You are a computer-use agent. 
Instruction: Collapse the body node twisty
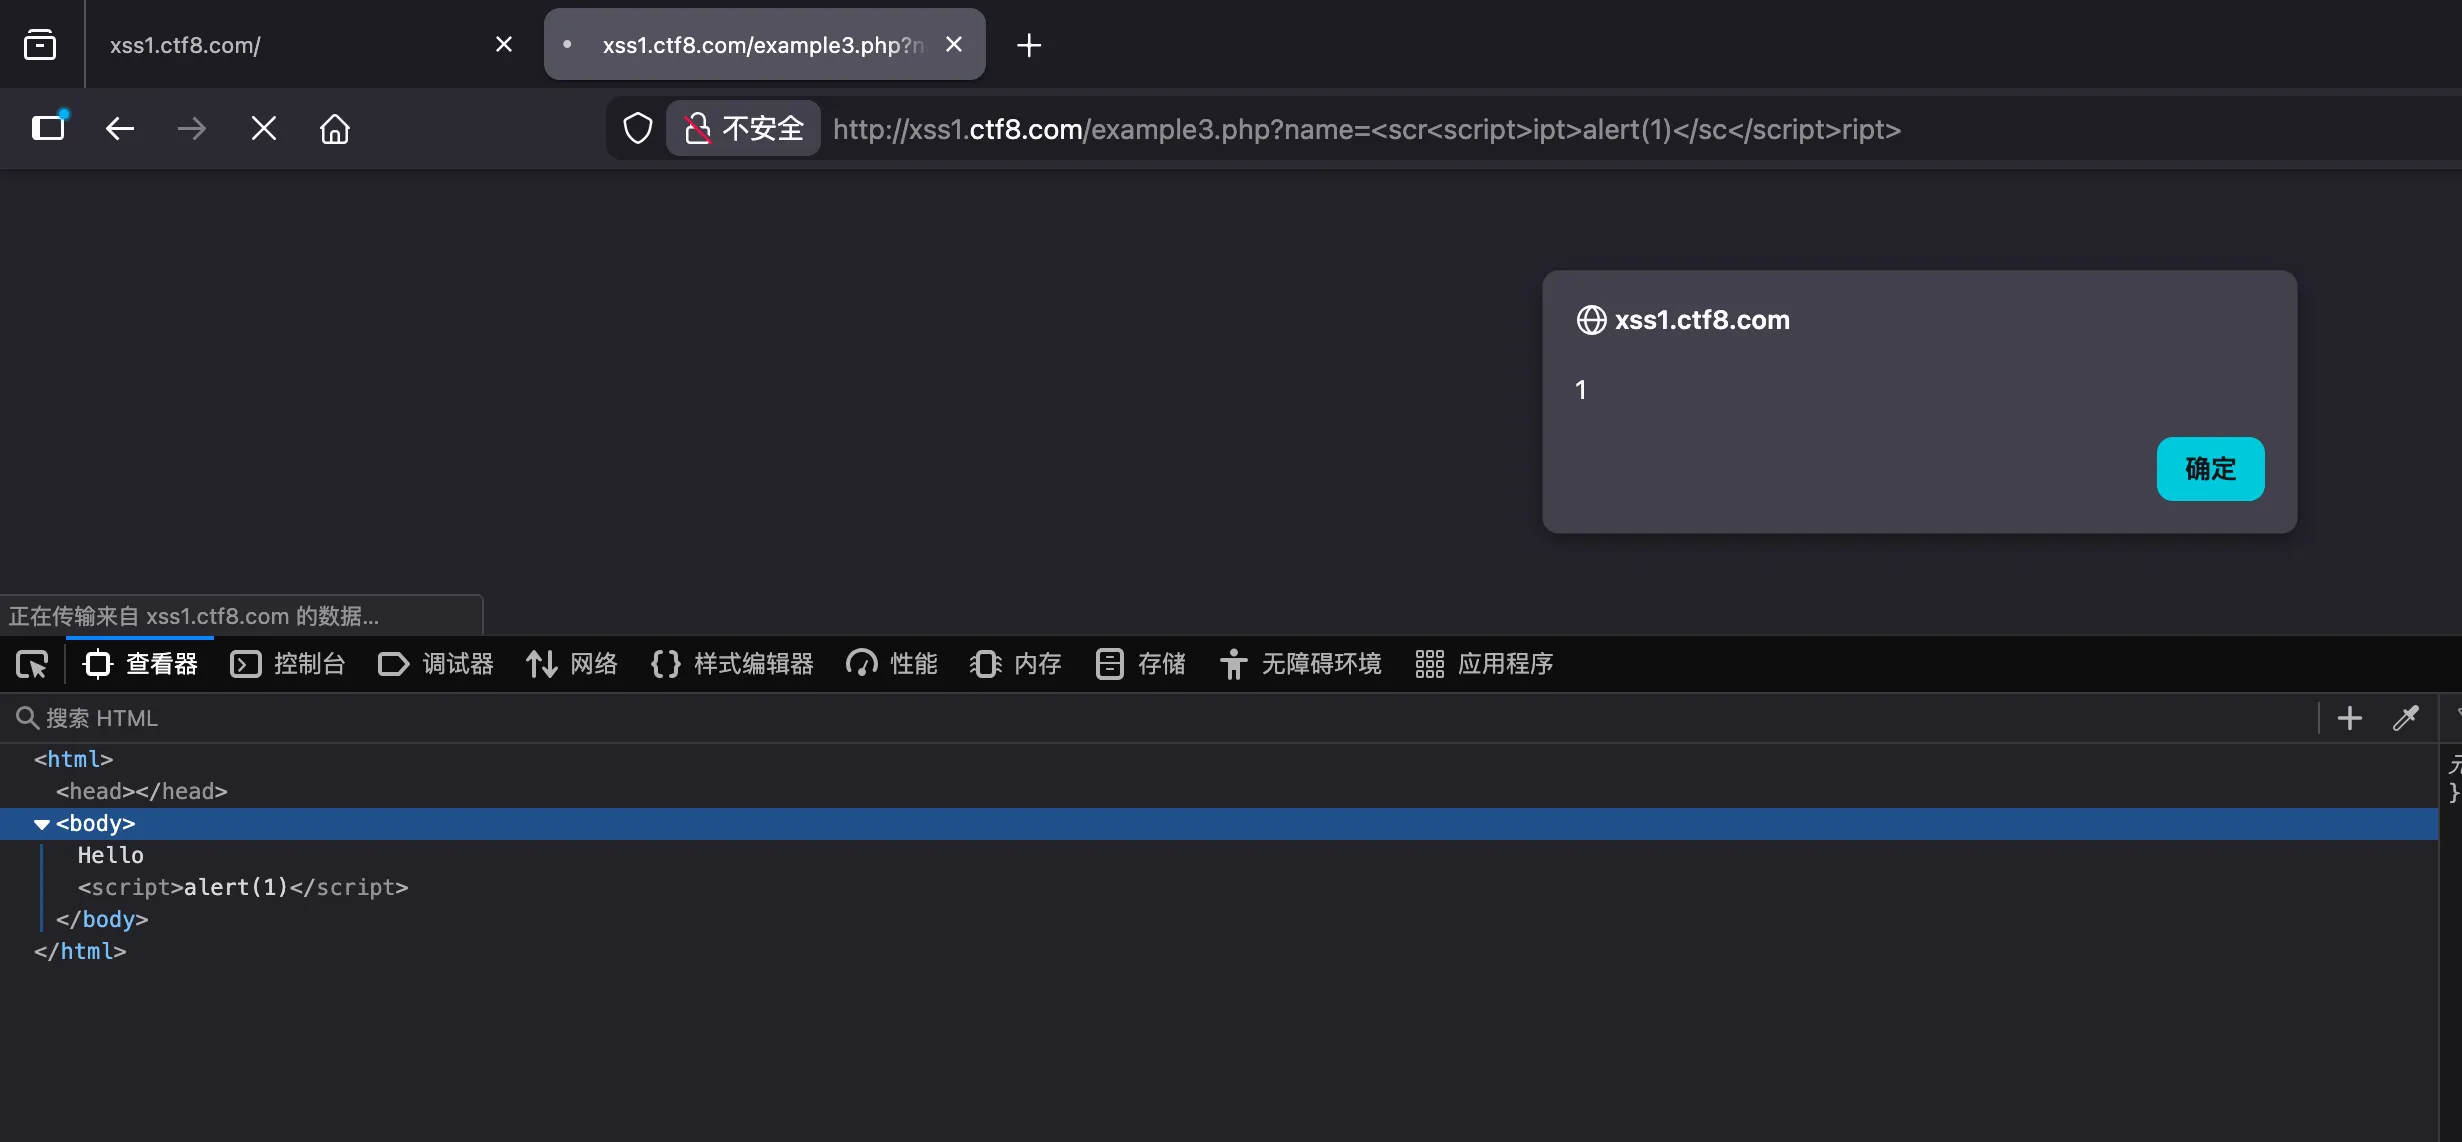click(42, 825)
